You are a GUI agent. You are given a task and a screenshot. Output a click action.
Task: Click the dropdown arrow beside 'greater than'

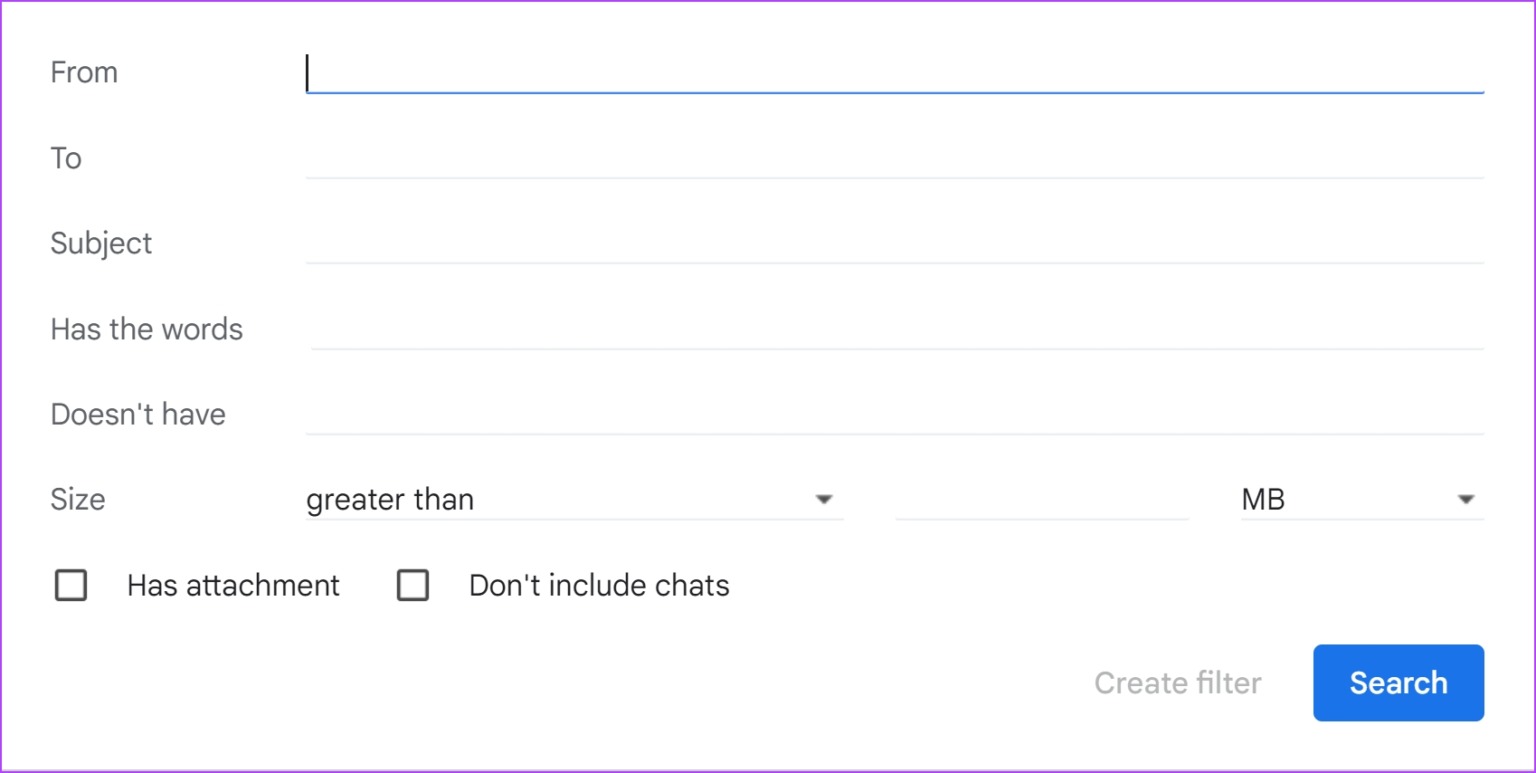click(x=824, y=498)
